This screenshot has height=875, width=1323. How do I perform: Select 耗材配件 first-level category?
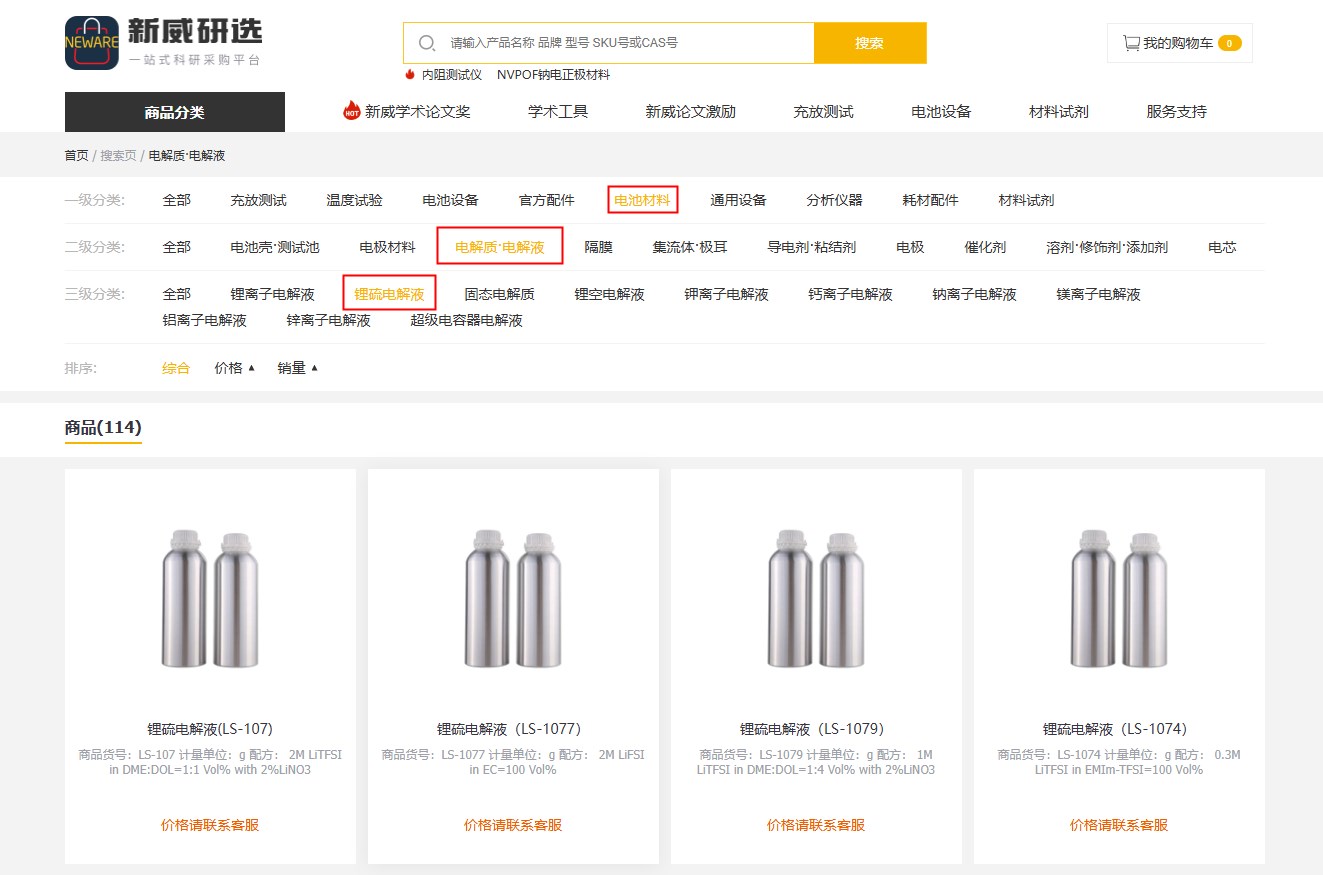(x=930, y=200)
